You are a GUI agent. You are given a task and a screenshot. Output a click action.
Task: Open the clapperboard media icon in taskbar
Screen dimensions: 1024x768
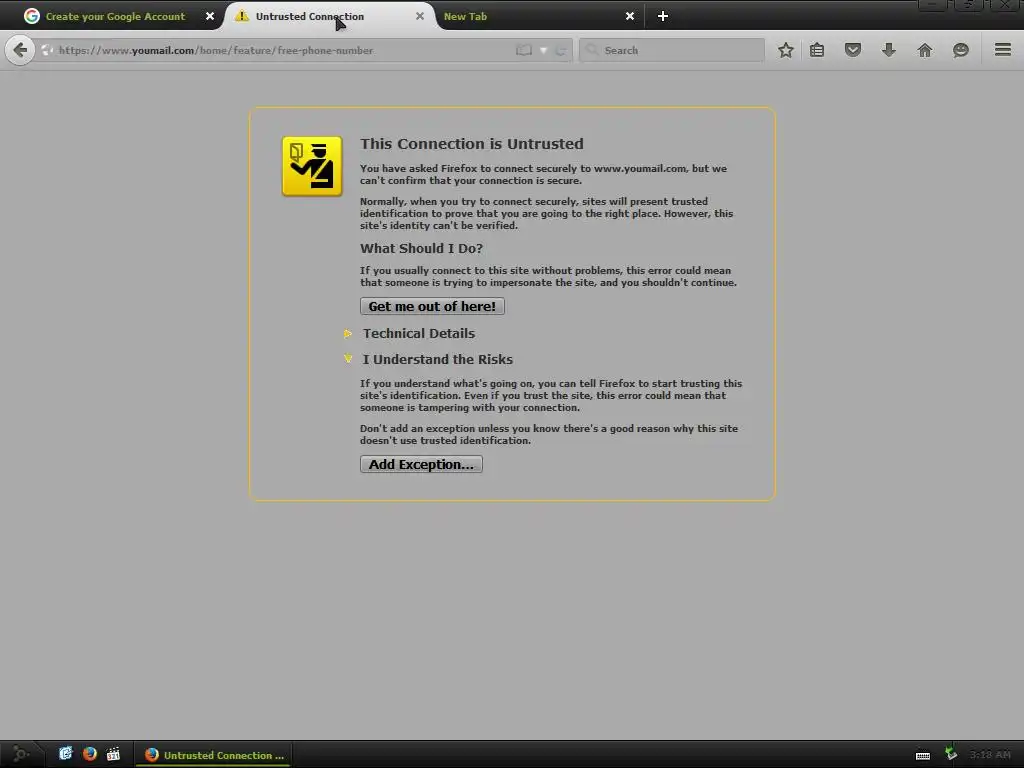(x=114, y=754)
